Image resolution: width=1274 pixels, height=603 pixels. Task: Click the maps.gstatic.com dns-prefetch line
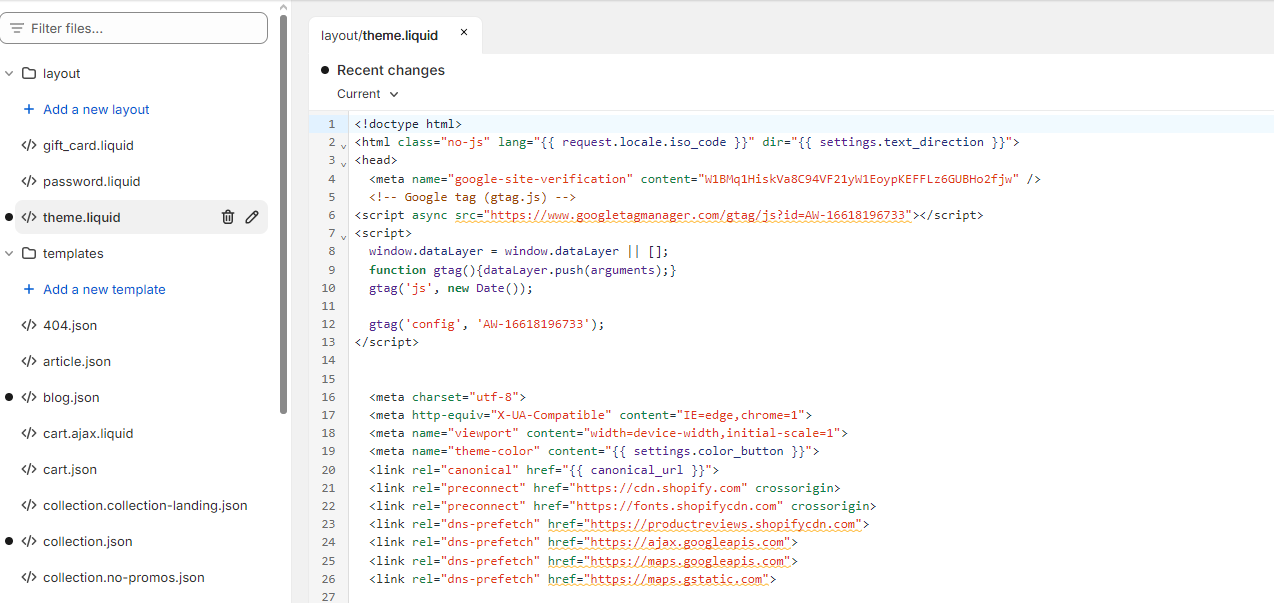pos(573,579)
